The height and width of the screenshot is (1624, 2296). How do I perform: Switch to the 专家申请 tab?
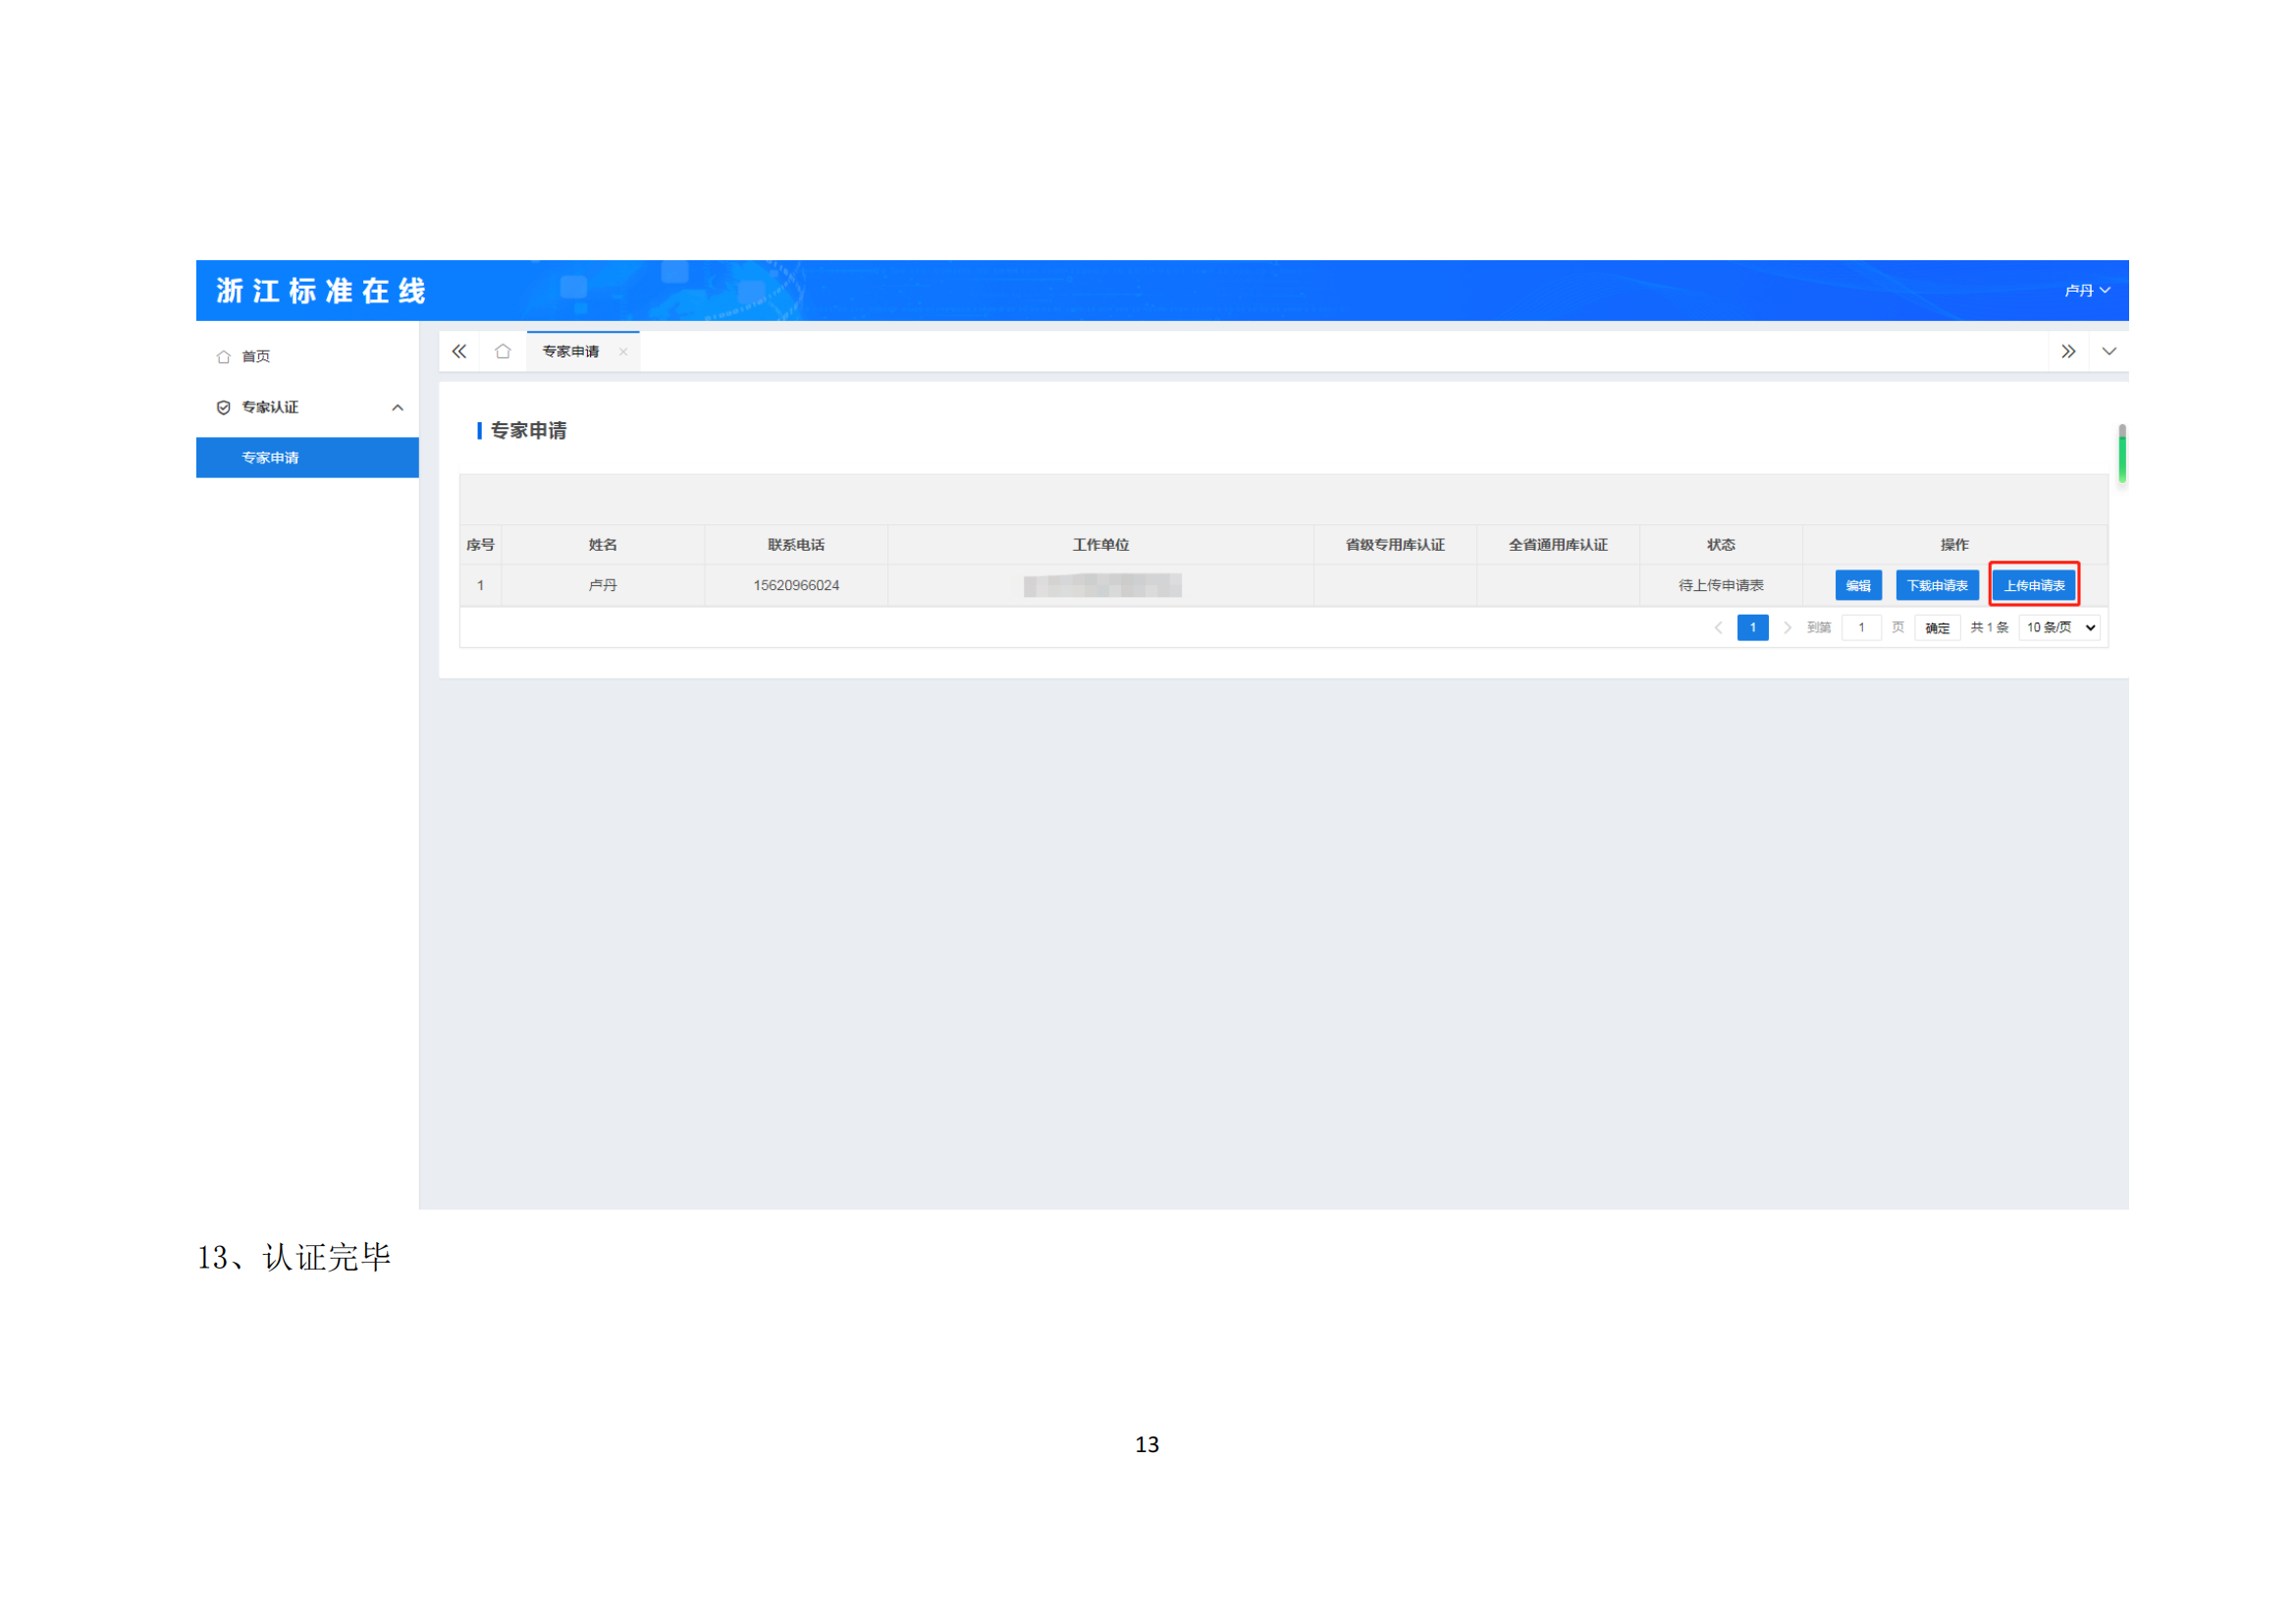tap(570, 352)
